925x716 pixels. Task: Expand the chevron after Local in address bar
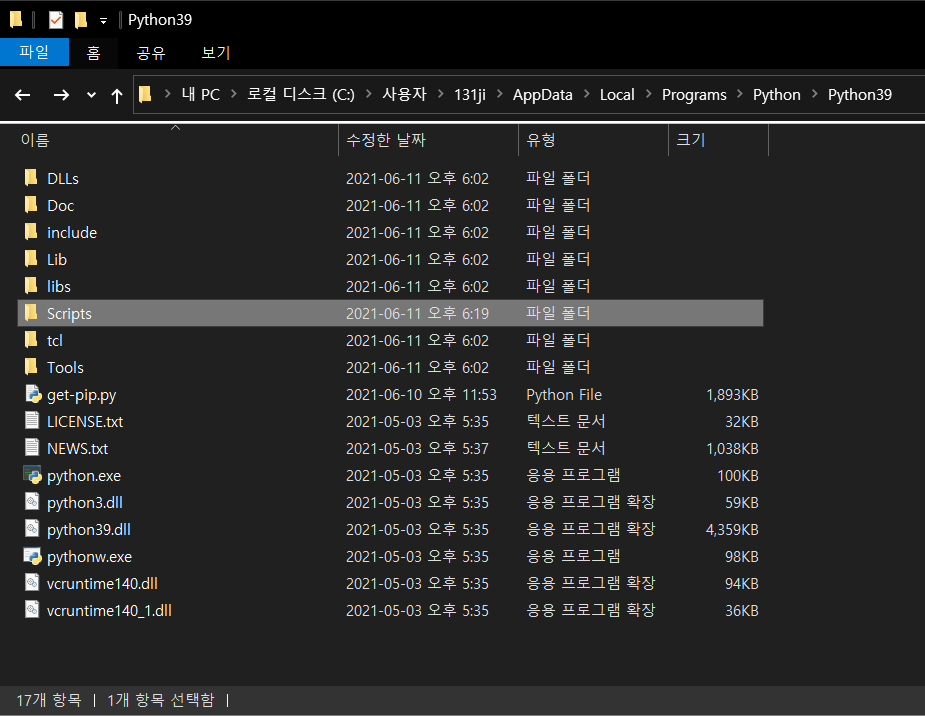coord(648,94)
